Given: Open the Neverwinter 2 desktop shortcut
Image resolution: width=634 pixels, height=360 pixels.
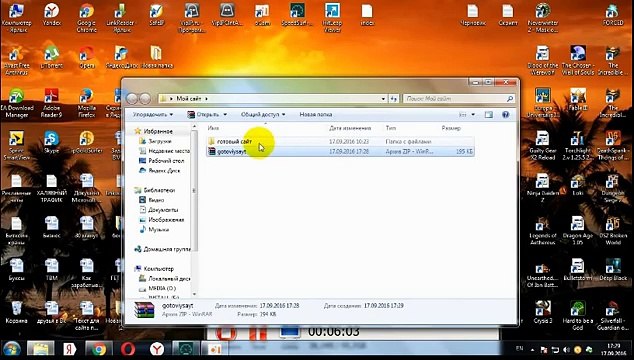Looking at the screenshot, I should point(543,18).
